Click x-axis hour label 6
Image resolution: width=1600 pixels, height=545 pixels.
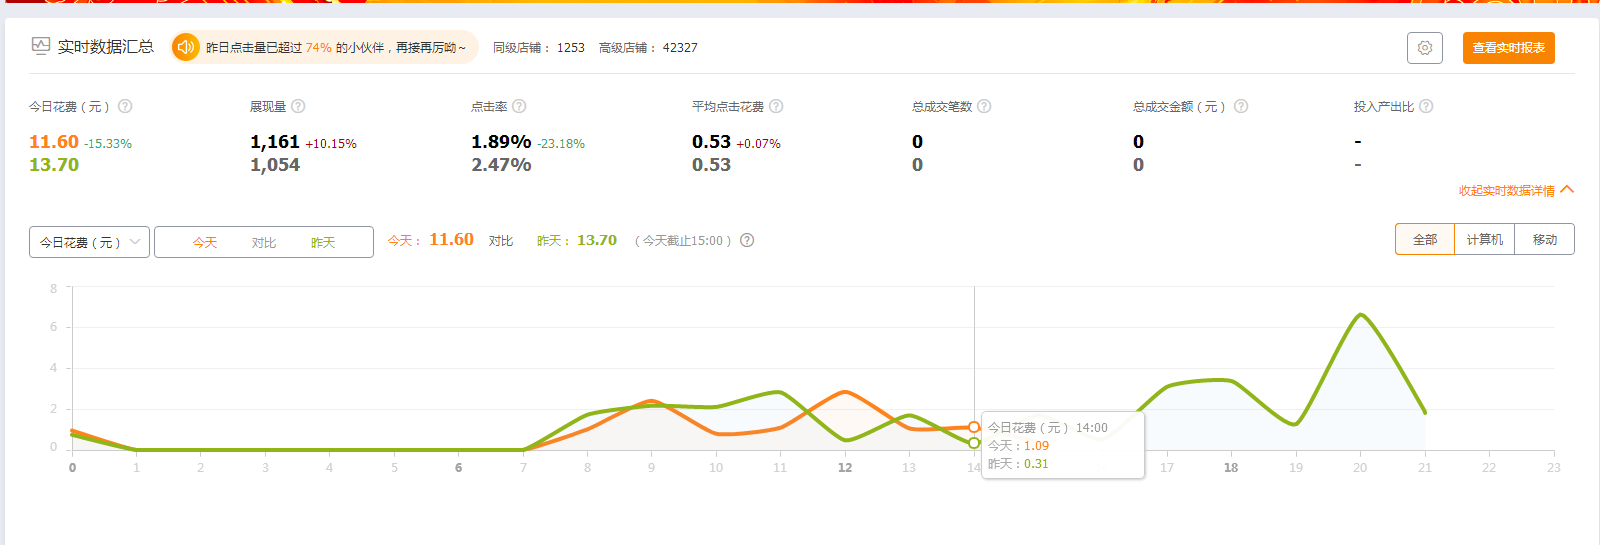tap(459, 467)
